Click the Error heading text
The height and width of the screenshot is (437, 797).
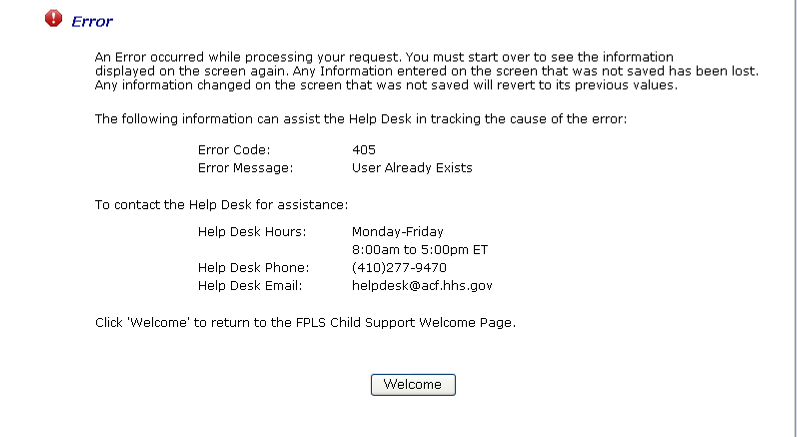click(92, 21)
